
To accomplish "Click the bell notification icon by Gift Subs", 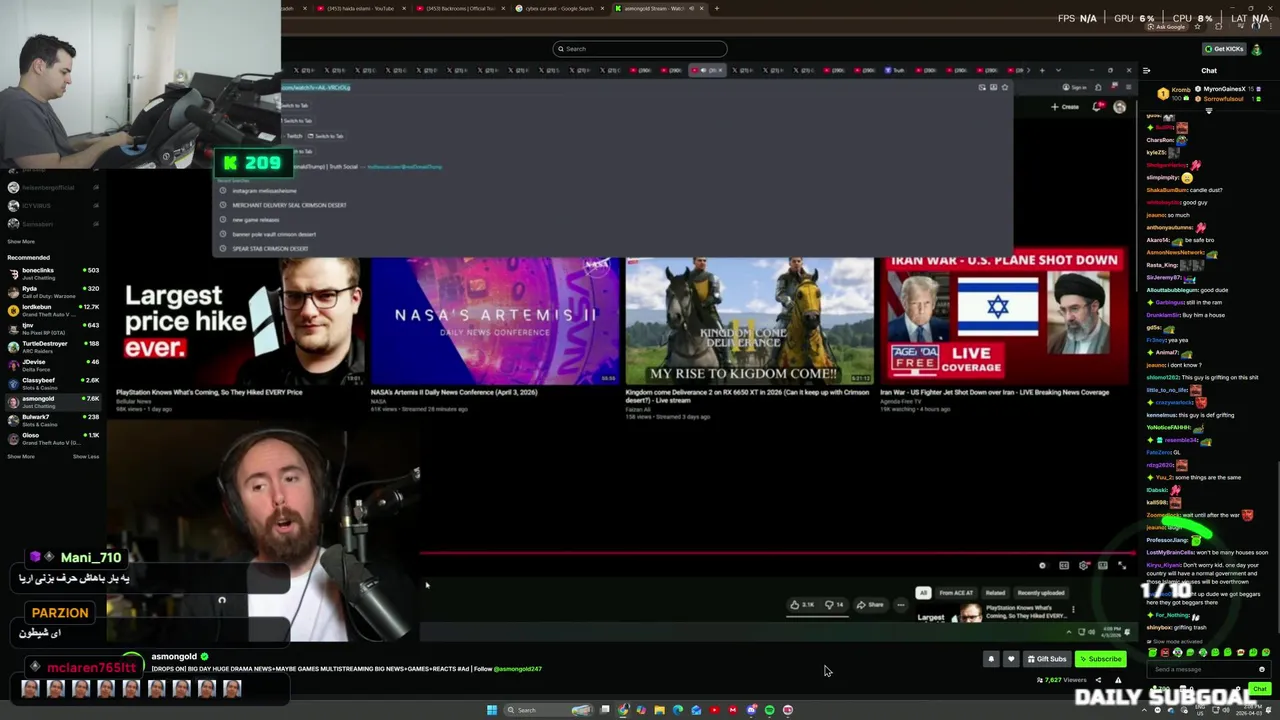I will tap(991, 659).
